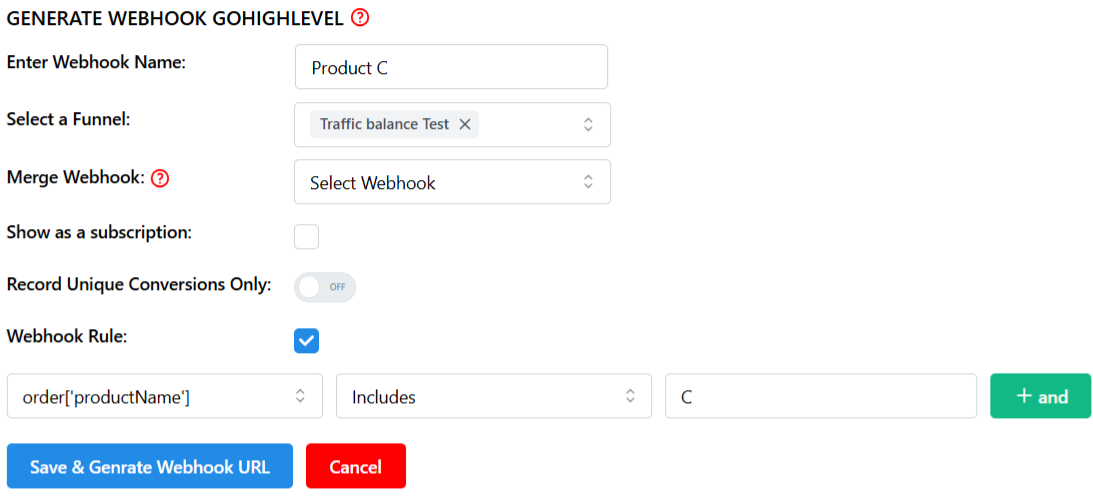Click the Webhook Name field containing Product C
1093x496 pixels.
point(452,67)
